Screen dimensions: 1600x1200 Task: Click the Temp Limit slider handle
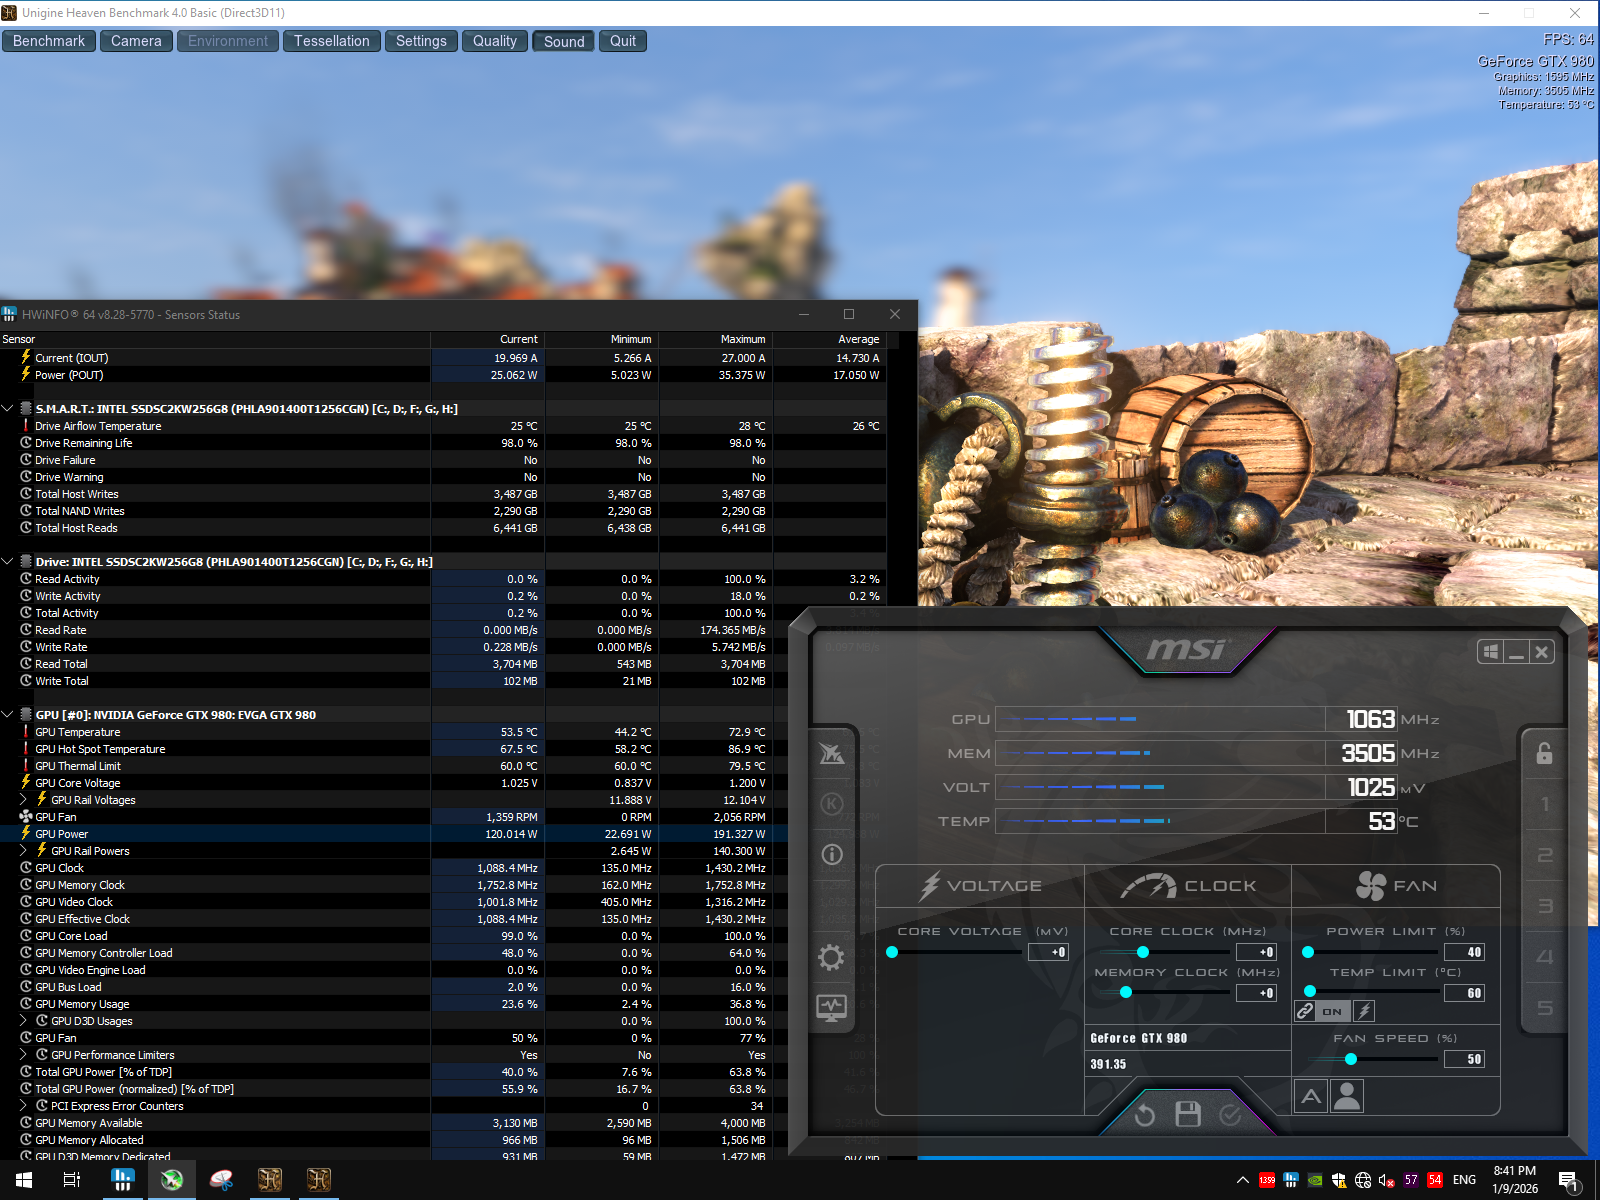click(1310, 992)
